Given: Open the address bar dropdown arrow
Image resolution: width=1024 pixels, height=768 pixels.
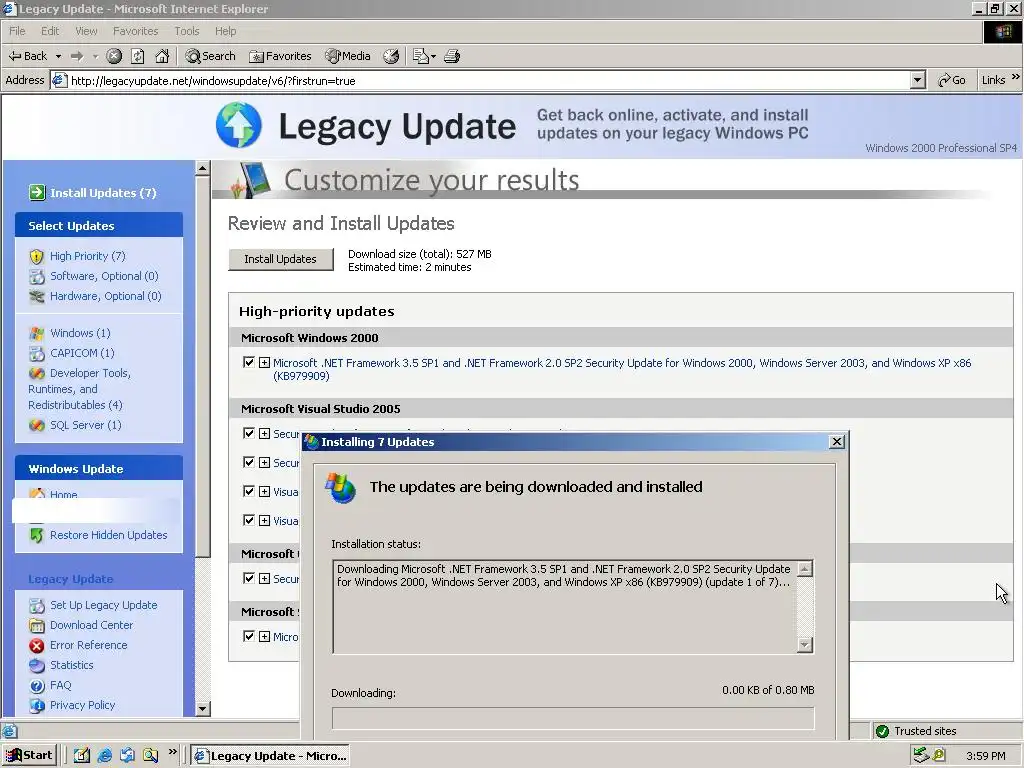Looking at the screenshot, I should click(918, 80).
